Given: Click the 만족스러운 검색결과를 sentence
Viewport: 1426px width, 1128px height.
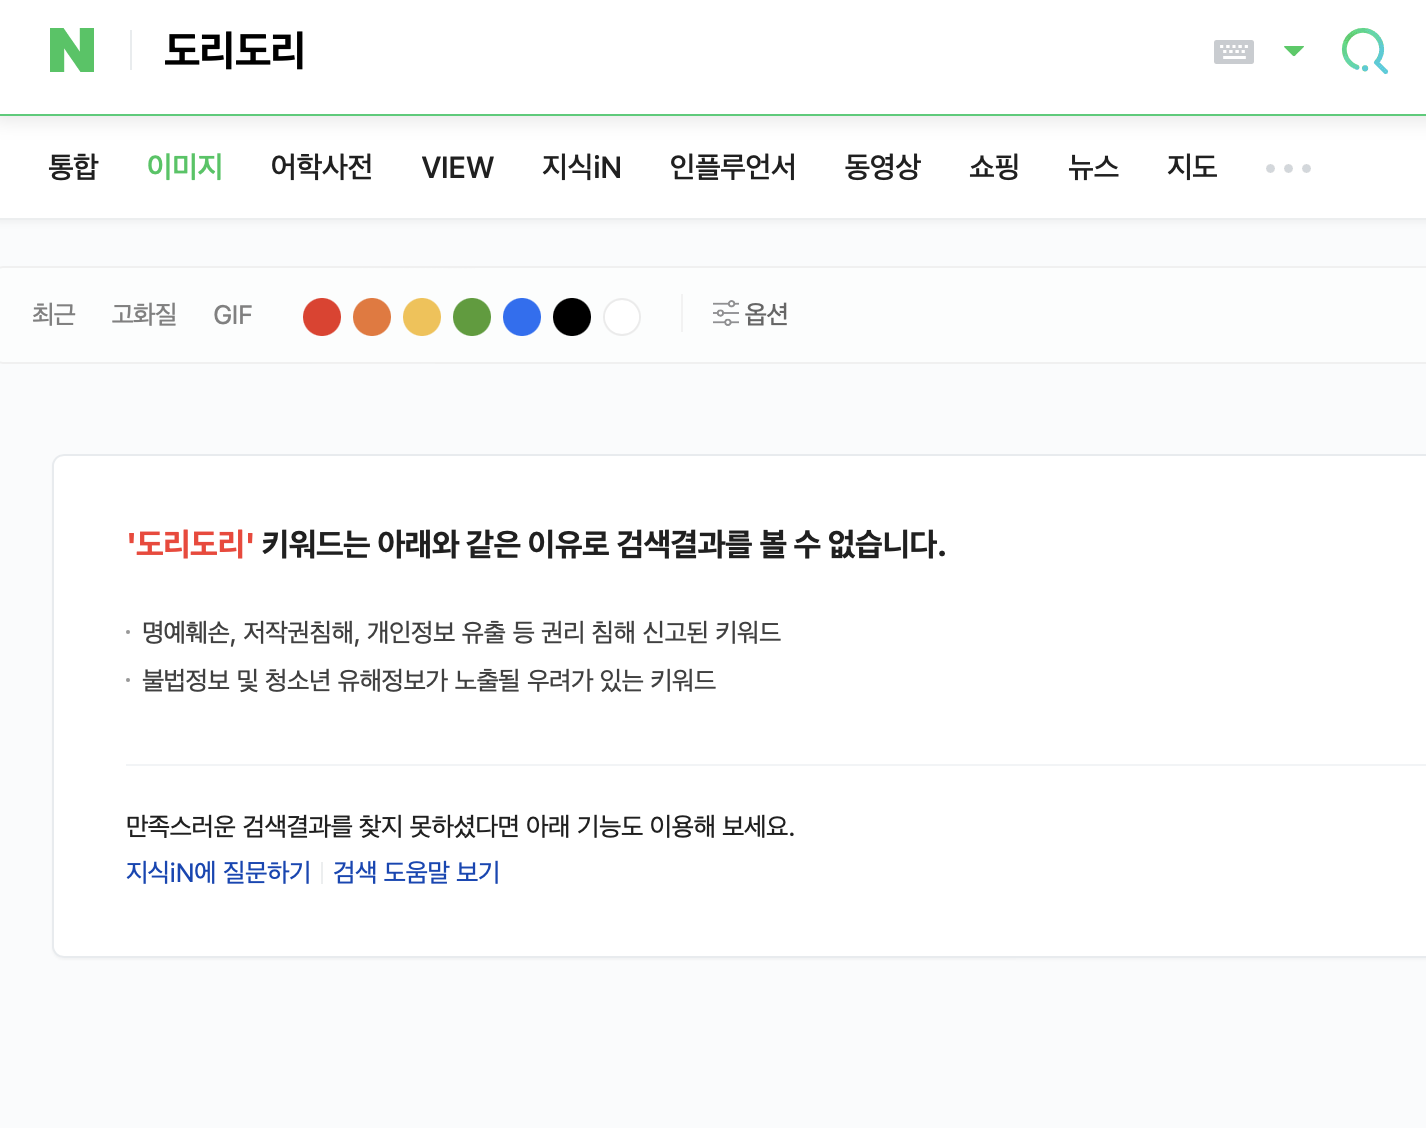Looking at the screenshot, I should click(460, 826).
